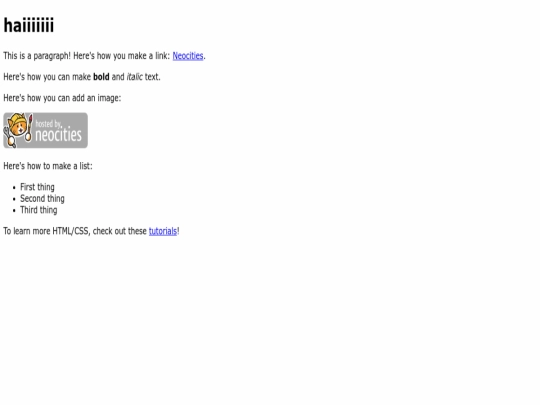Click the haiiiiiii page heading

coord(29,25)
